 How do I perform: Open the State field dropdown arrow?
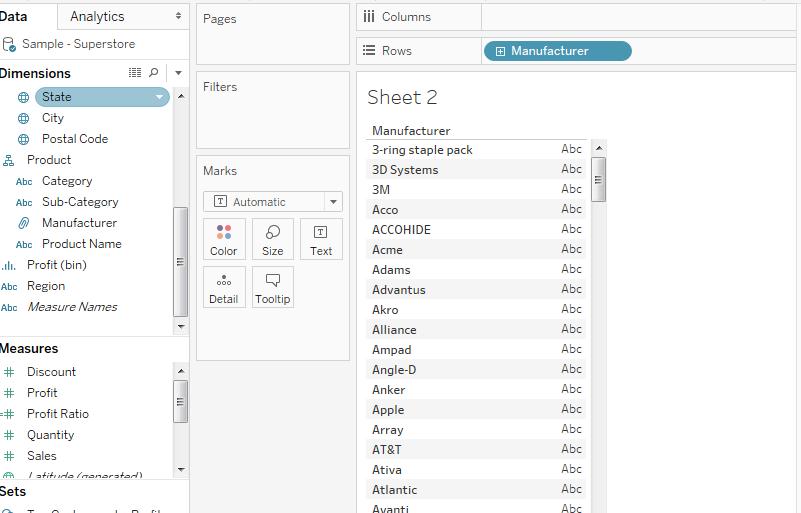tap(160, 97)
